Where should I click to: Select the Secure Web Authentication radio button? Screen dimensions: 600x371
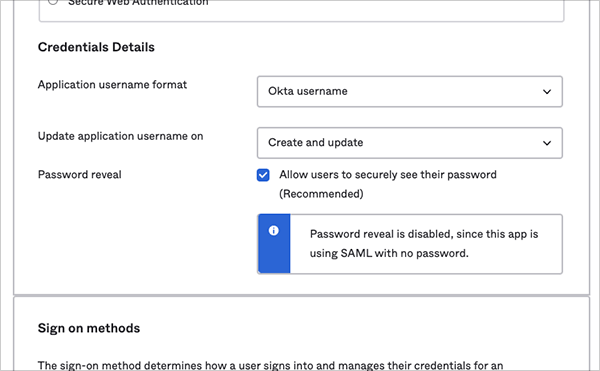pyautogui.click(x=53, y=2)
